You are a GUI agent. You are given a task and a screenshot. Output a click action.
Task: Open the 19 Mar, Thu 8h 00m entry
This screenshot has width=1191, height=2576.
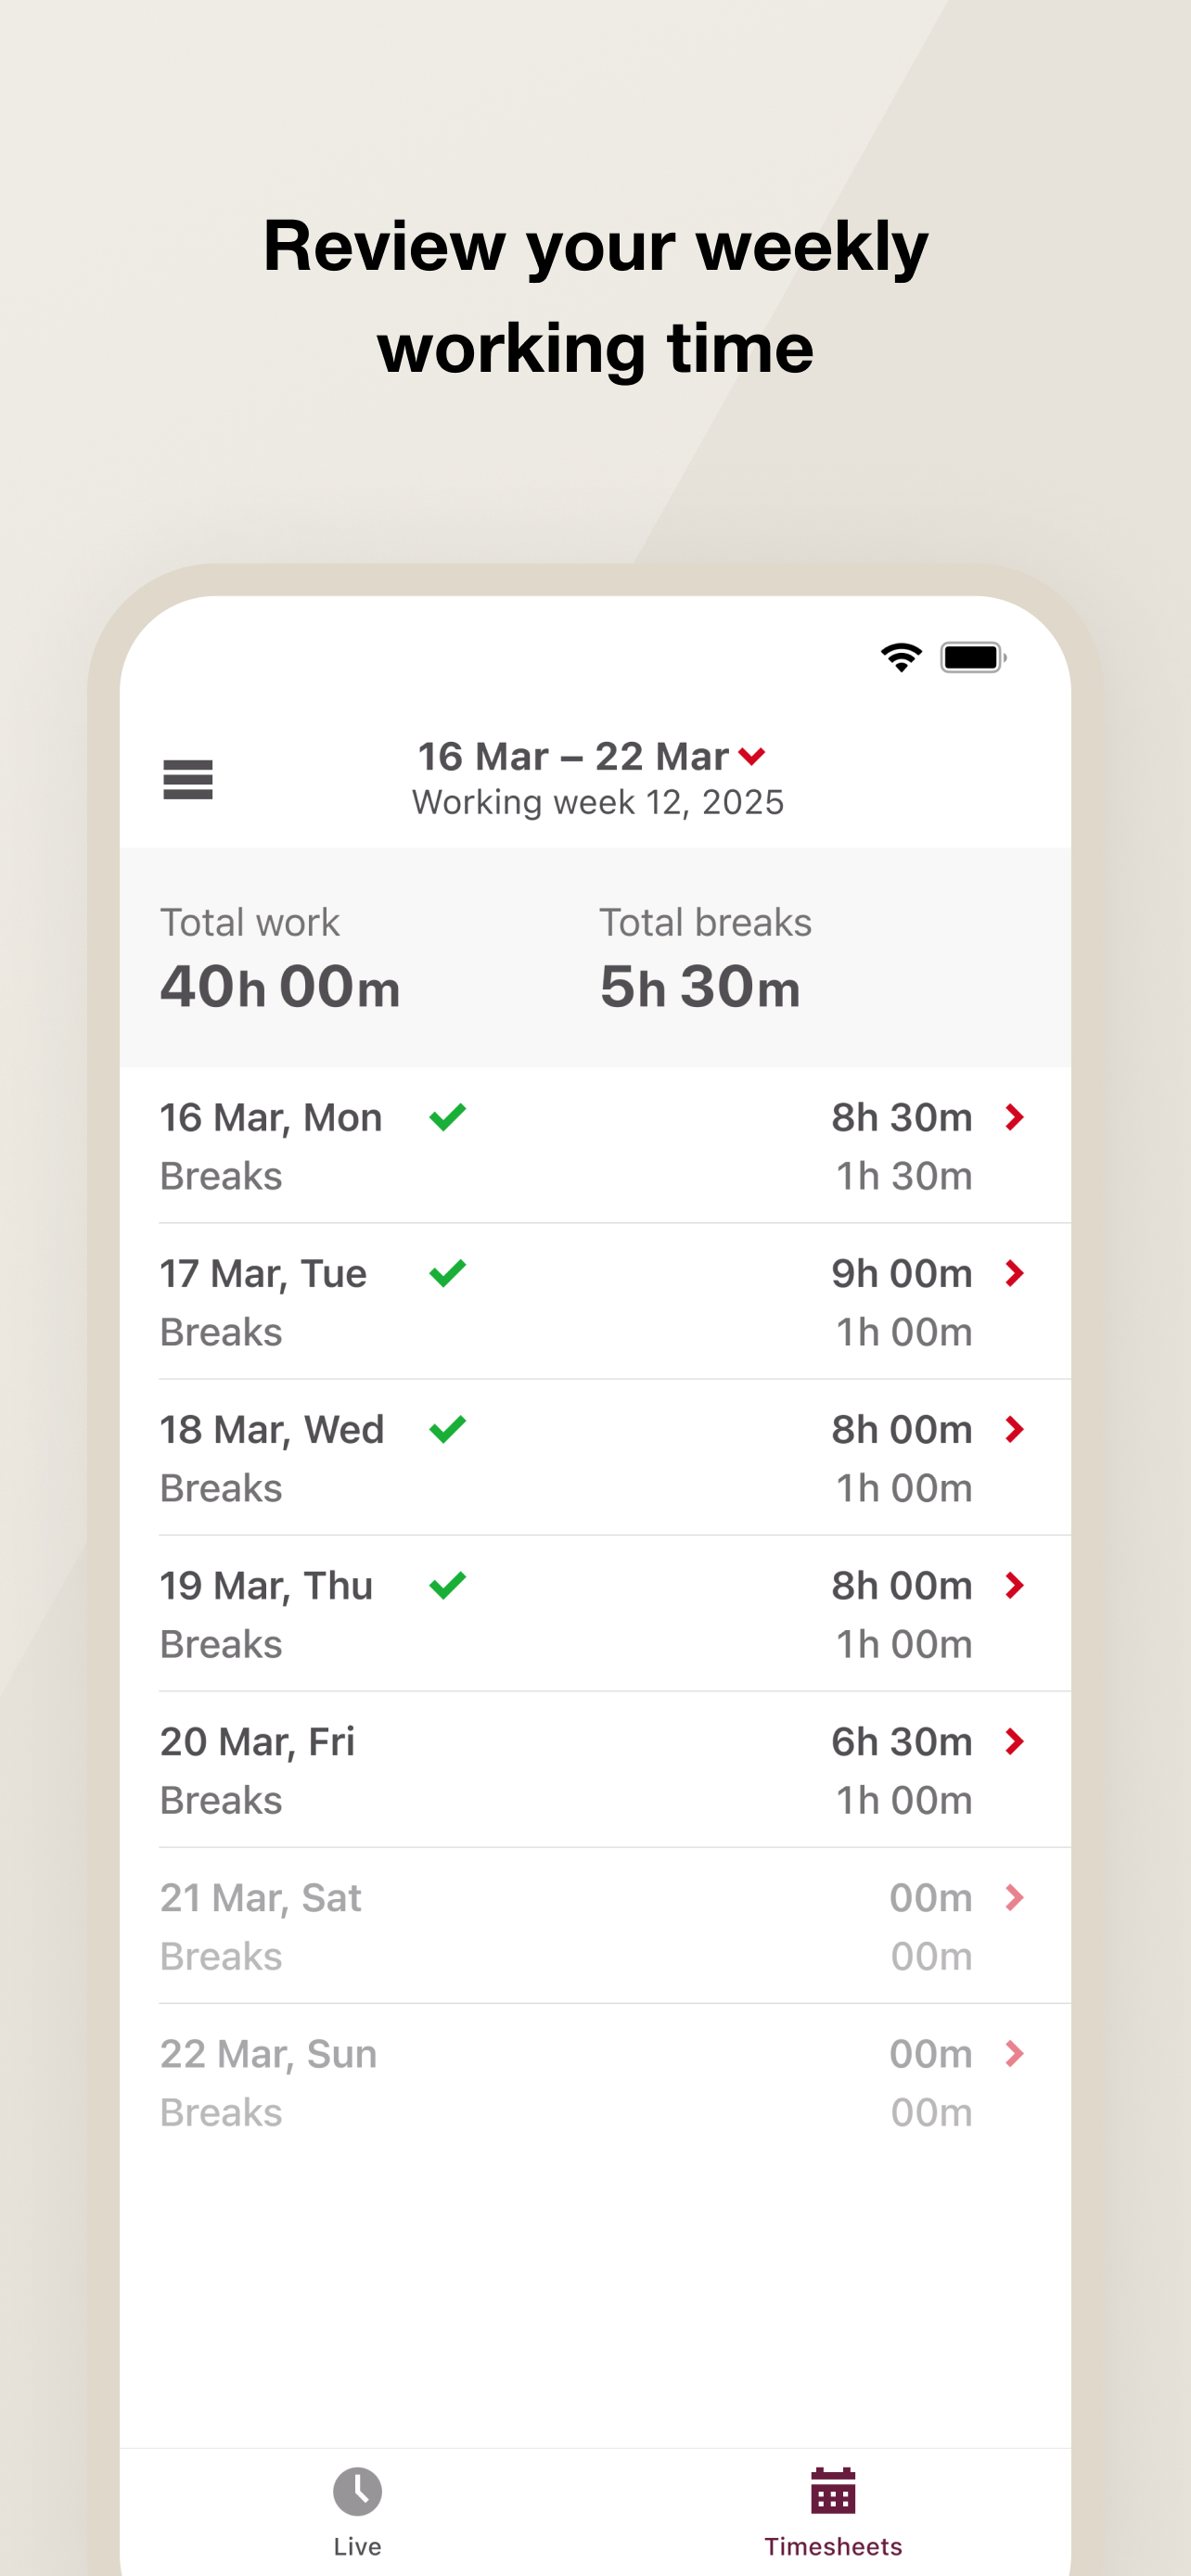point(595,1613)
